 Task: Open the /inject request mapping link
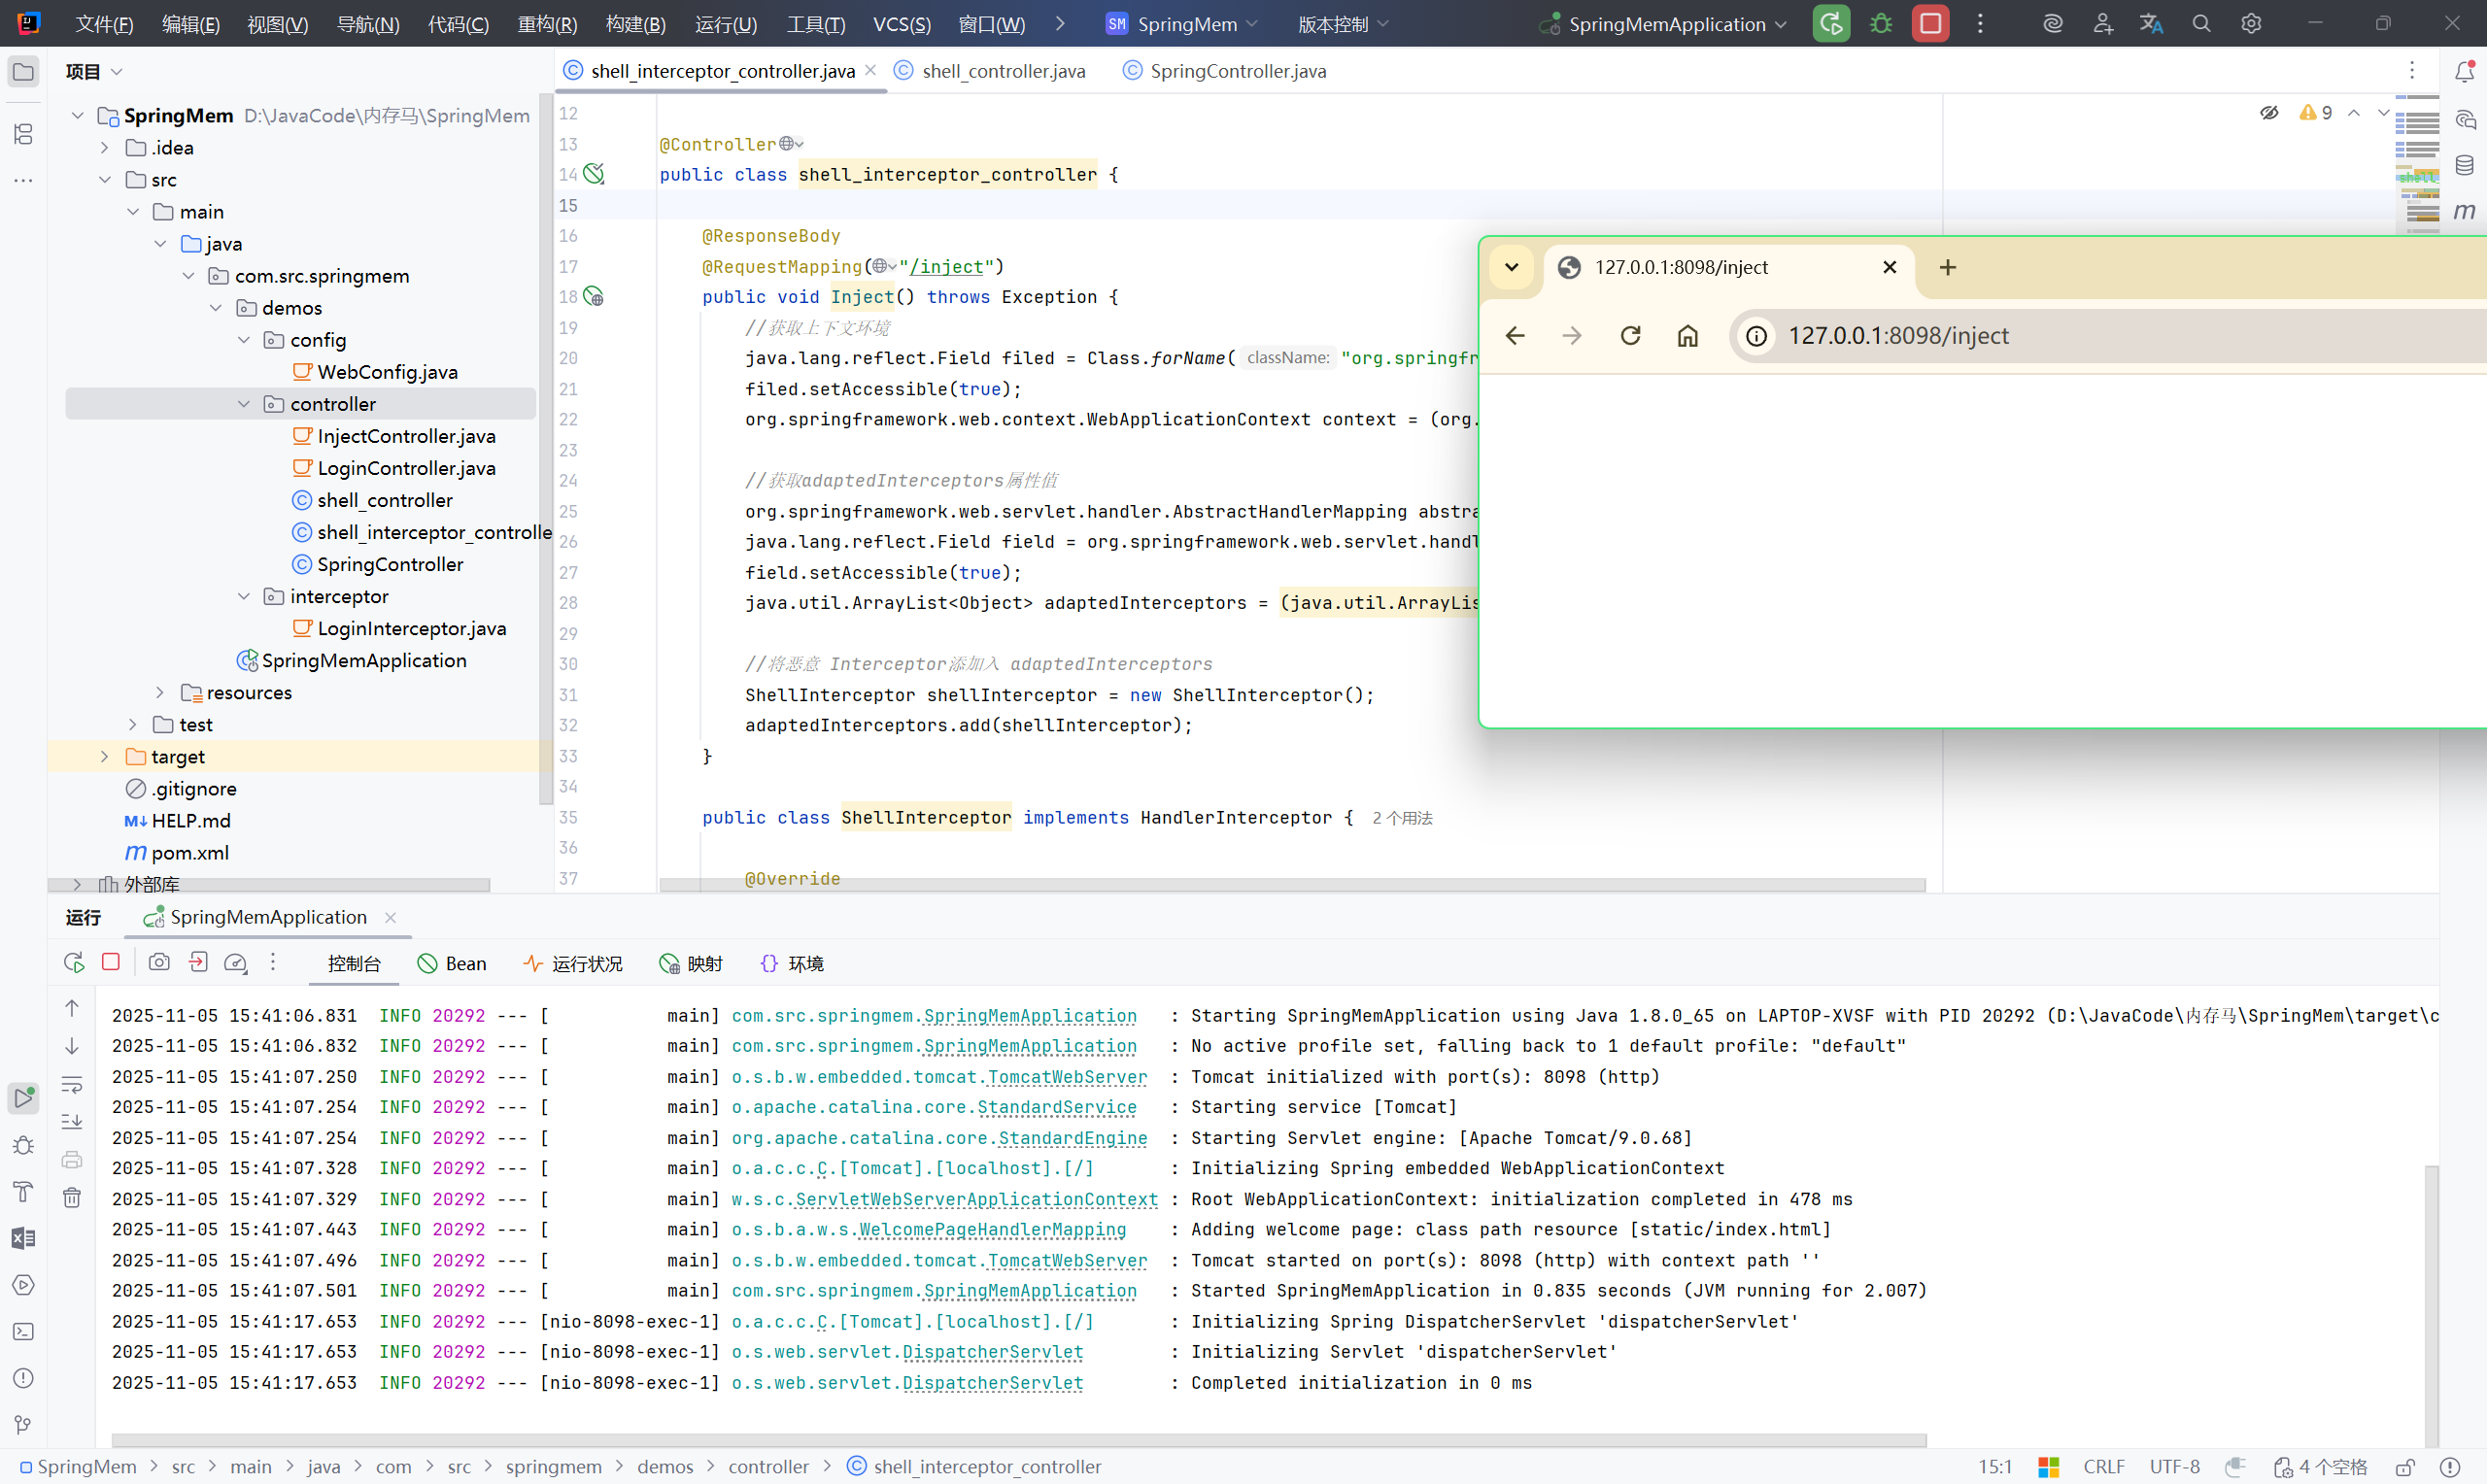coord(945,267)
